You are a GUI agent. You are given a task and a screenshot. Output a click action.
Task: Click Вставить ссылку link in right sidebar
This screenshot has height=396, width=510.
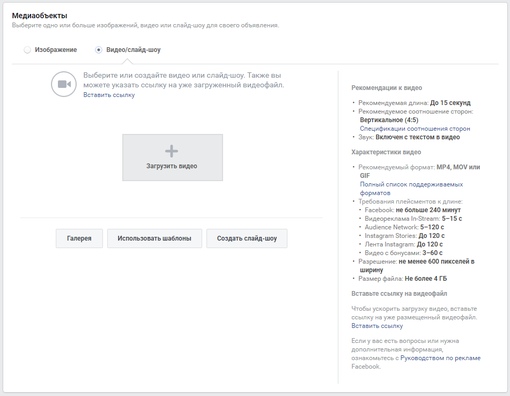pos(377,326)
